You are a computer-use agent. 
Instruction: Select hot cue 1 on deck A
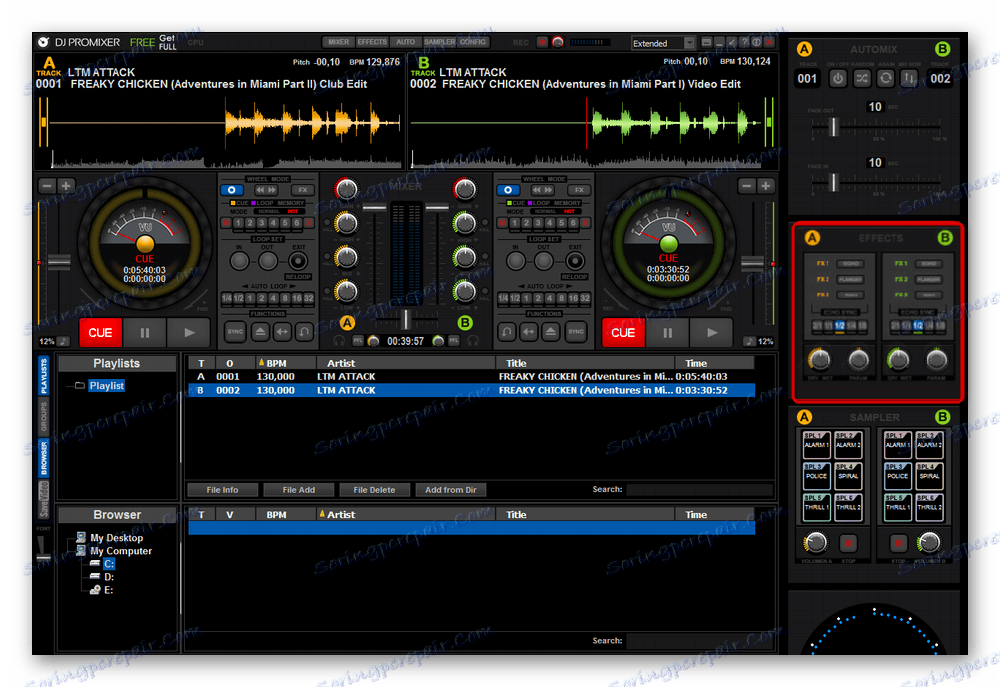238,223
